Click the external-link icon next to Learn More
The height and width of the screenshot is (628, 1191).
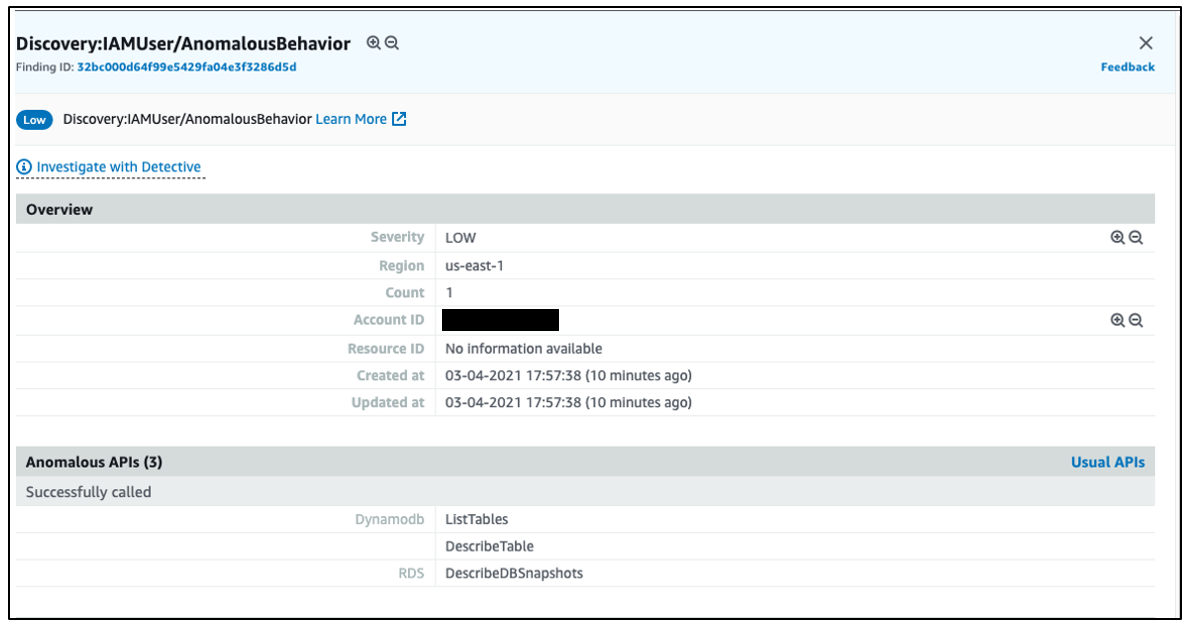pos(399,118)
